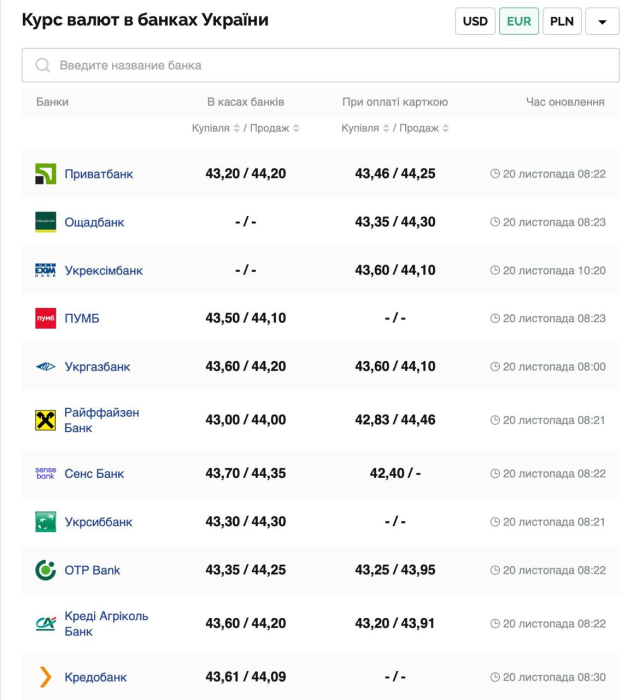This screenshot has width=634, height=700.
Task: Click the OTP Bank green logo
Action: [x=46, y=570]
